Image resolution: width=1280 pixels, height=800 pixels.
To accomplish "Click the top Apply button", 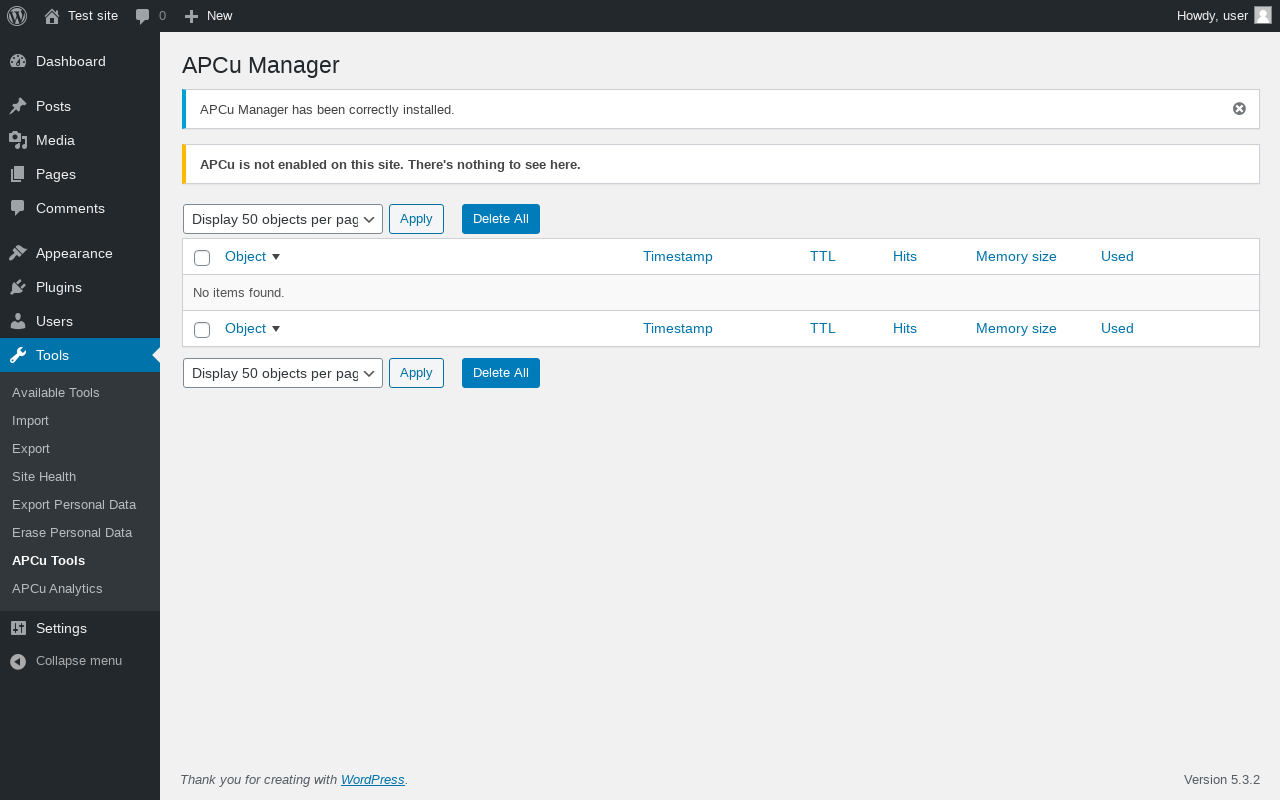I will click(416, 219).
